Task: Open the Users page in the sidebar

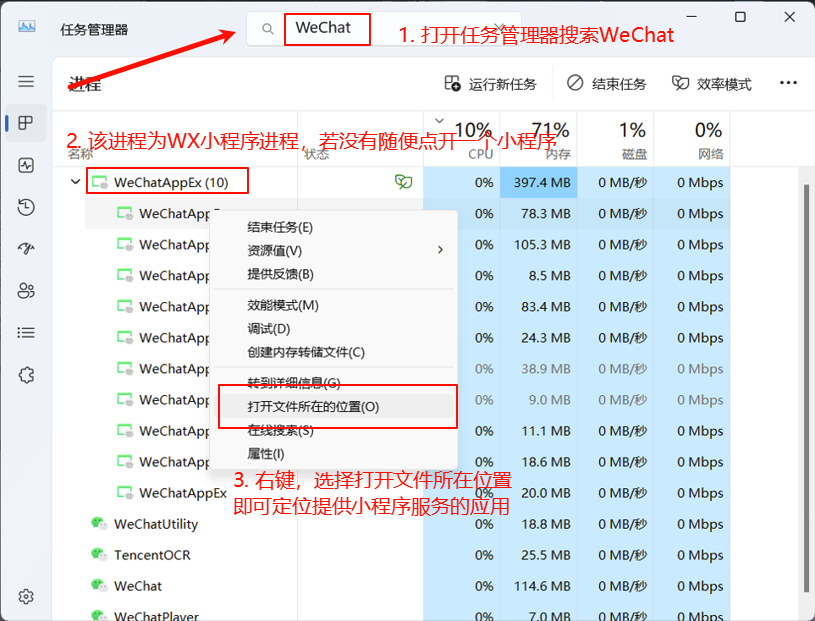Action: pyautogui.click(x=26, y=291)
